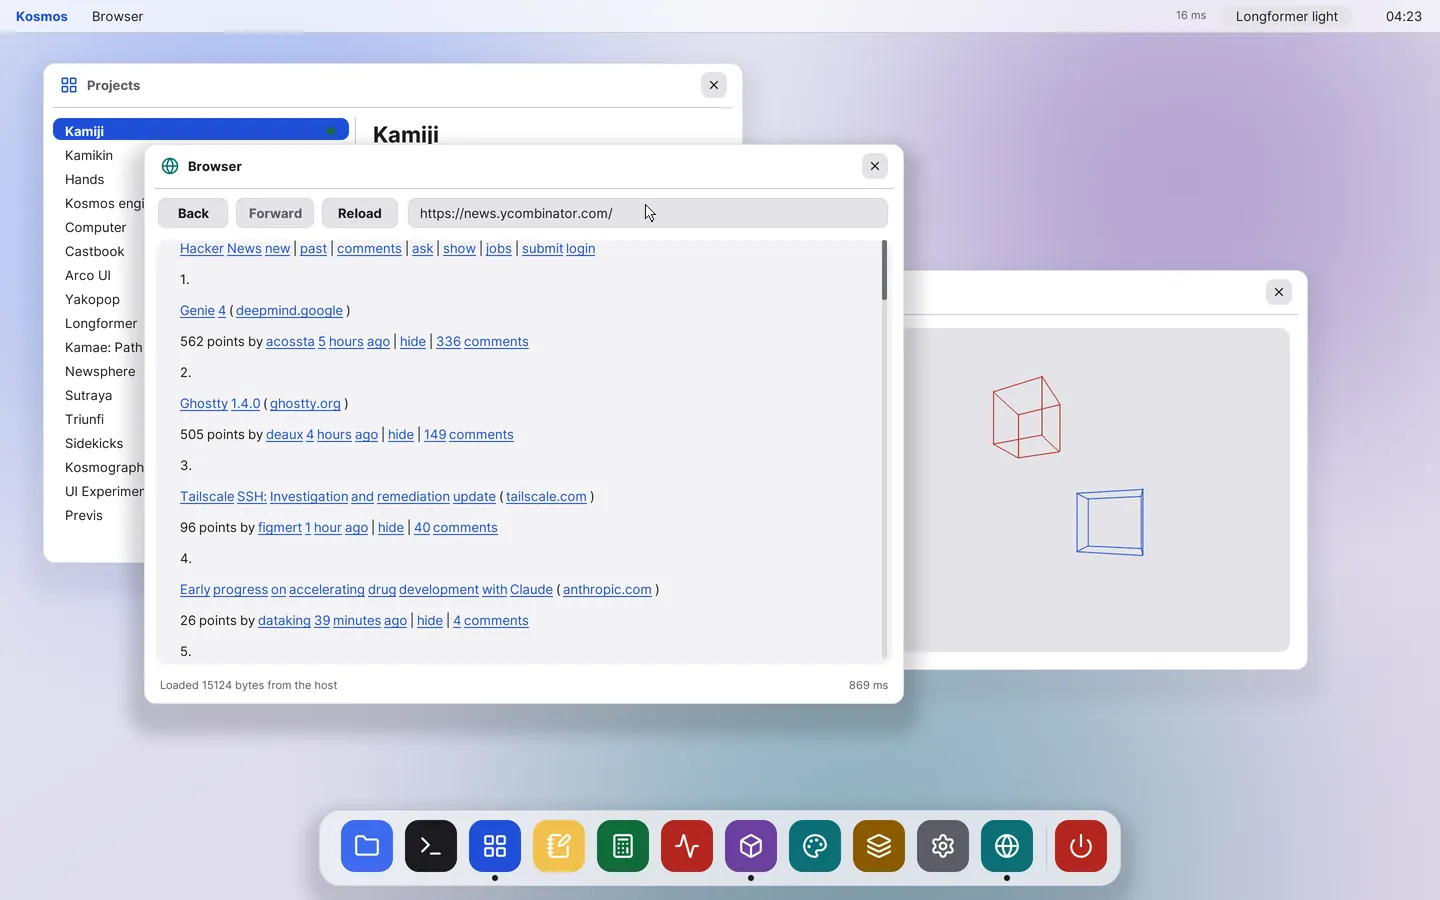
Task: Reload the current Browser page
Action: point(360,213)
